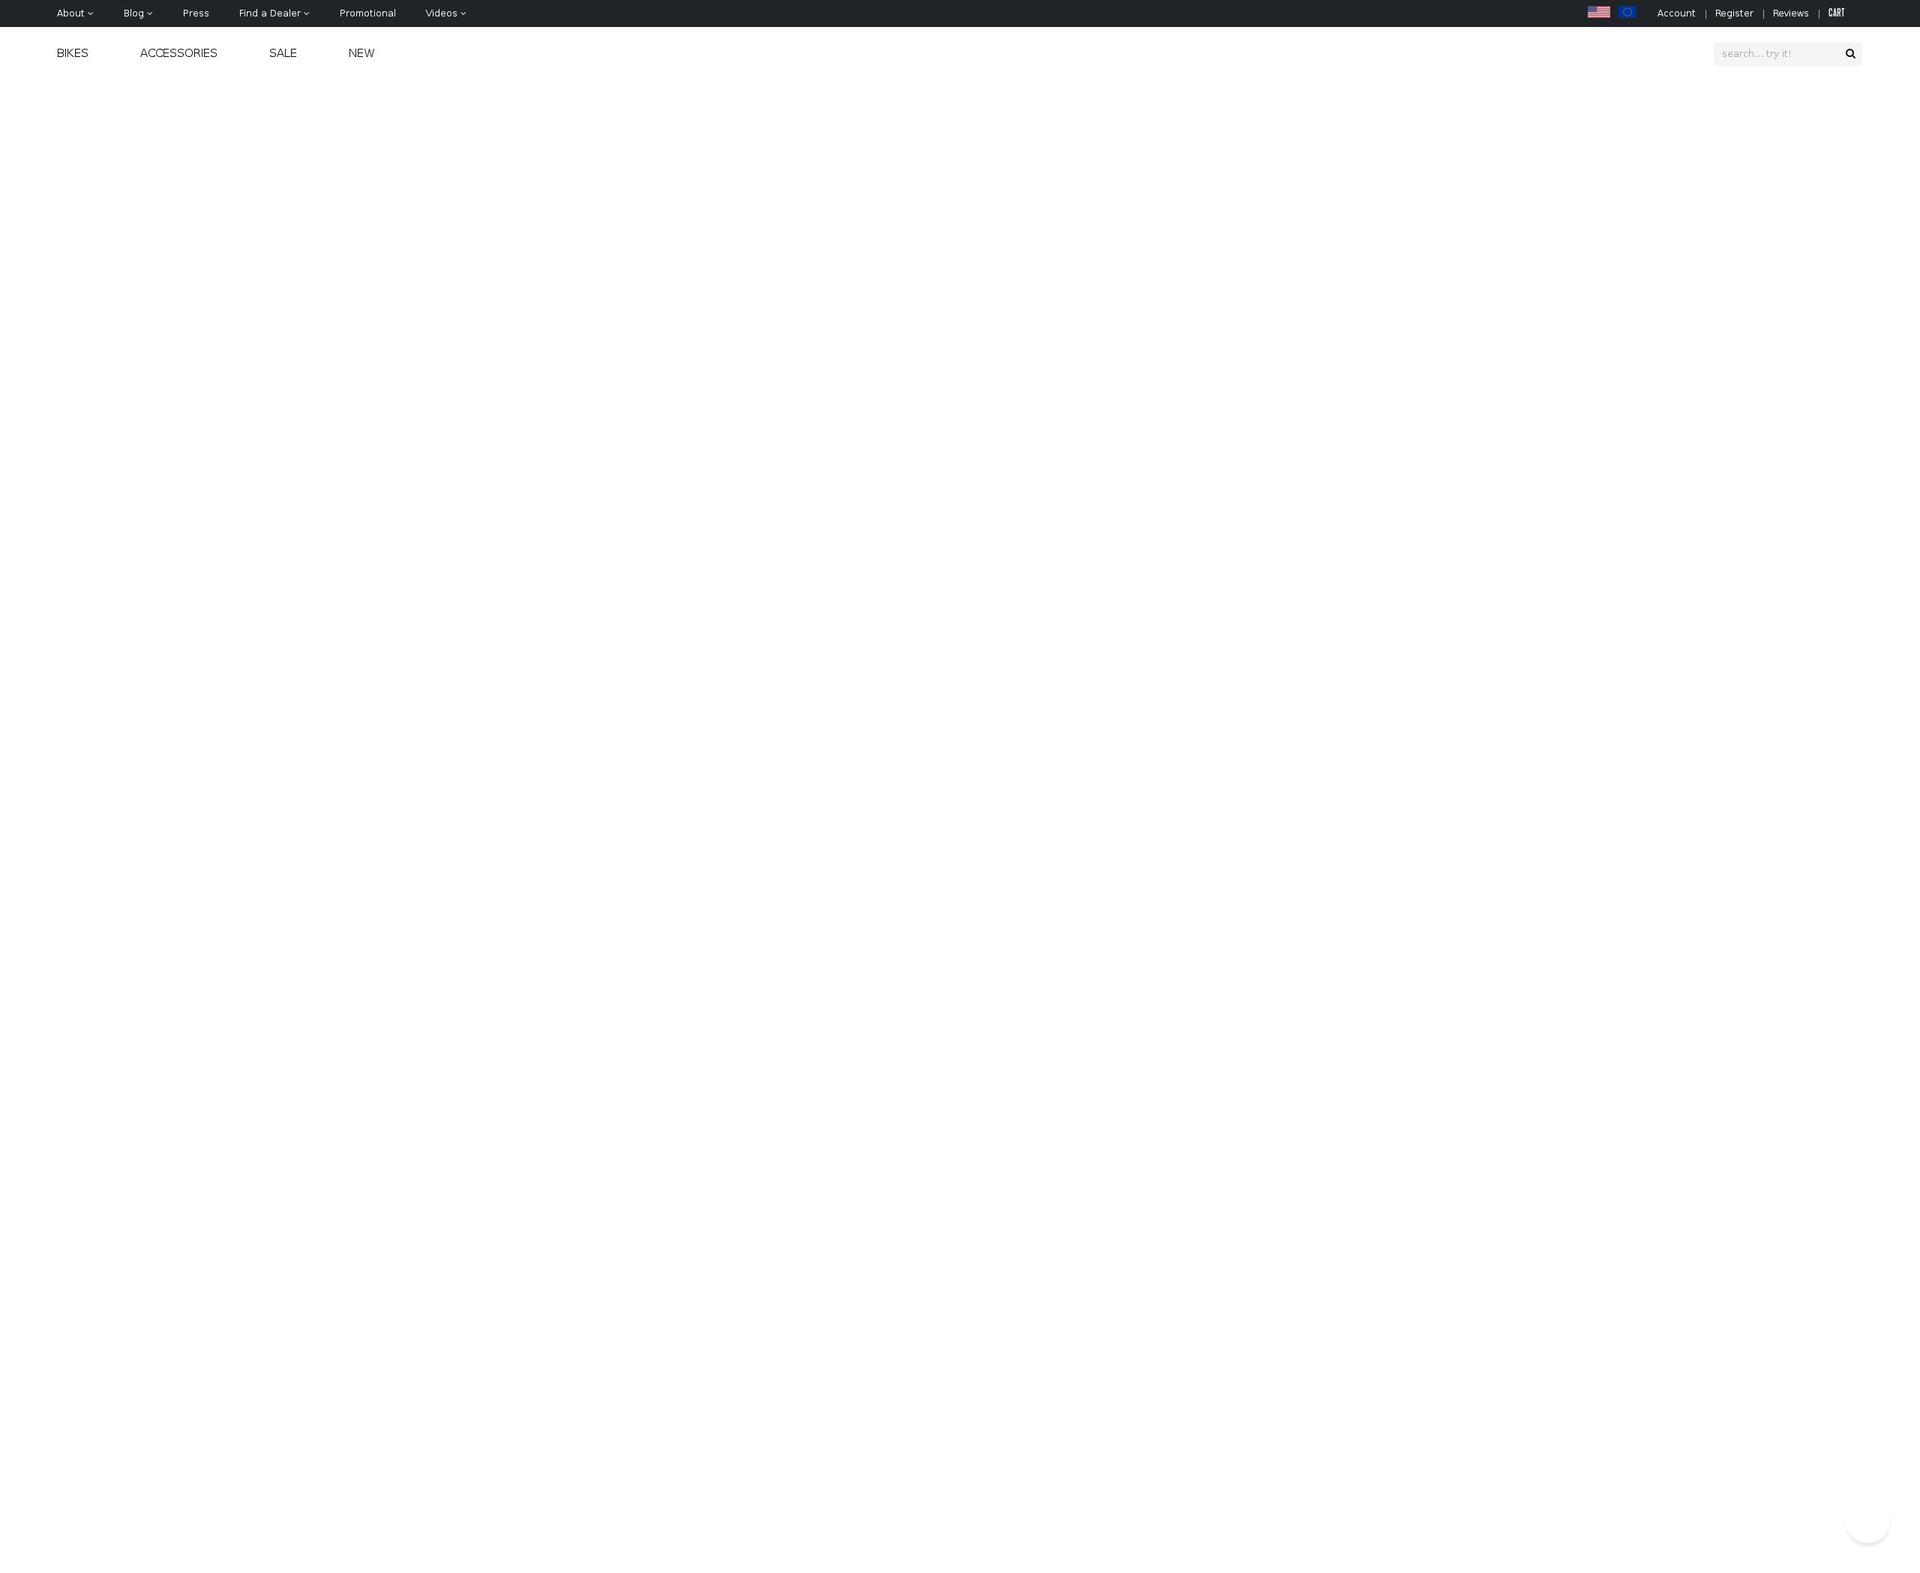Screen dimensions: 1920x1573
Task: Click the Promotional button
Action: pos(365,13)
